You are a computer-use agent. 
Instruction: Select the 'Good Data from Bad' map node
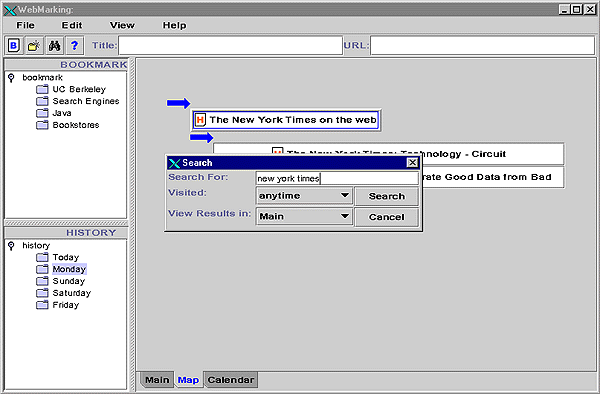point(493,177)
